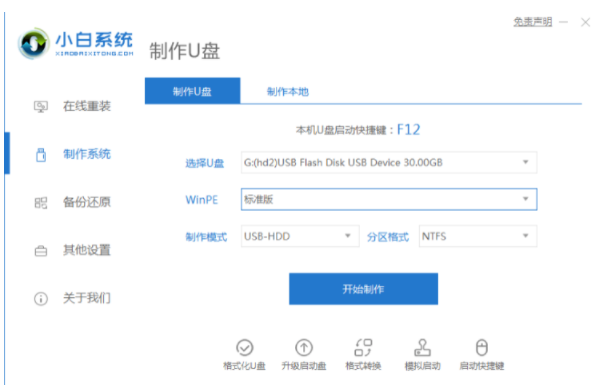Switch to the 制作本地 tab
Image resolution: width=600 pixels, height=392 pixels.
click(x=288, y=91)
